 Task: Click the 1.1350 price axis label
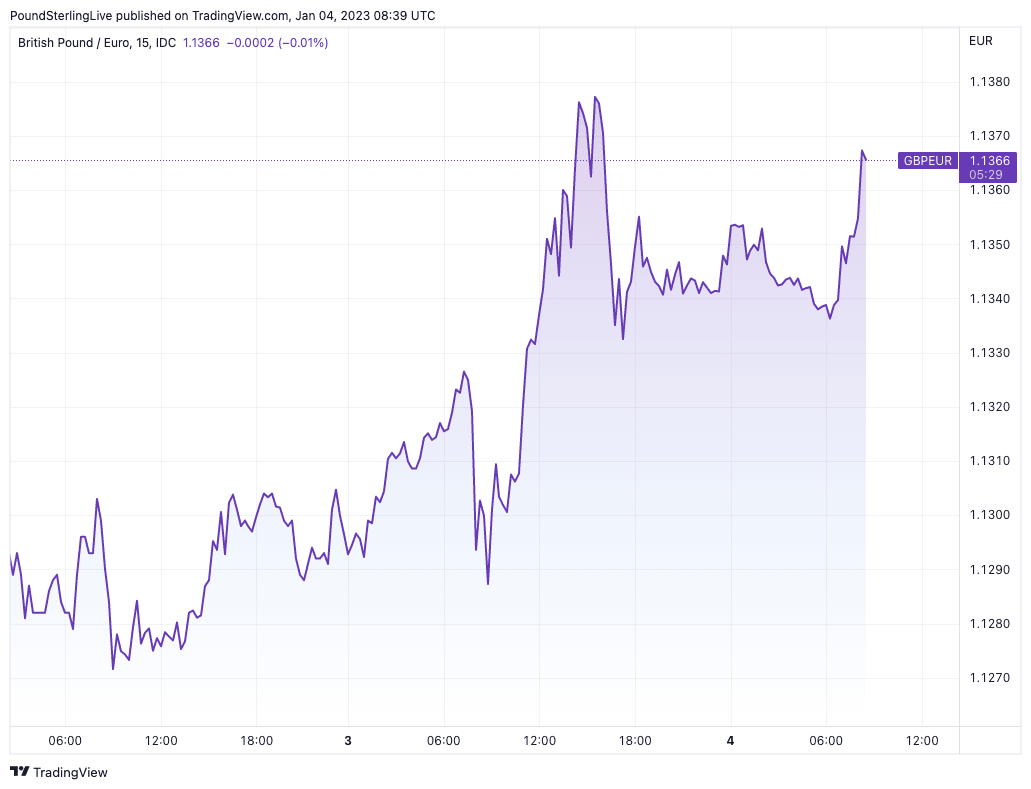tap(989, 245)
